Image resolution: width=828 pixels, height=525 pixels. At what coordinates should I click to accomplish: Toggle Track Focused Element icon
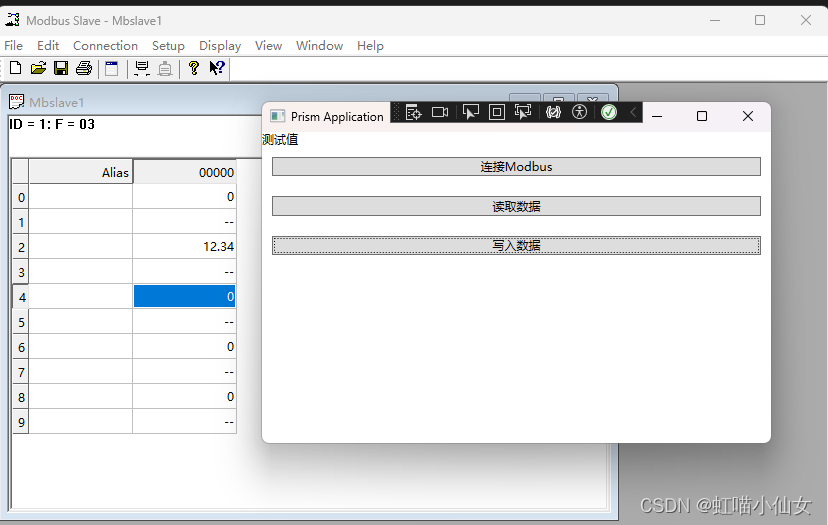[x=523, y=112]
